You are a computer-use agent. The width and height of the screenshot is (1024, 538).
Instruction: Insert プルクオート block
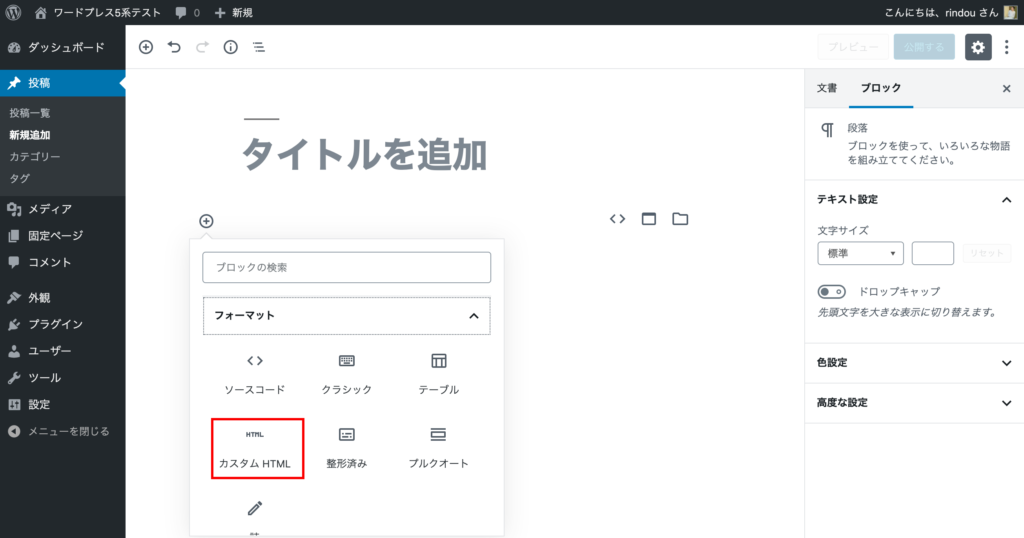pyautogui.click(x=439, y=449)
